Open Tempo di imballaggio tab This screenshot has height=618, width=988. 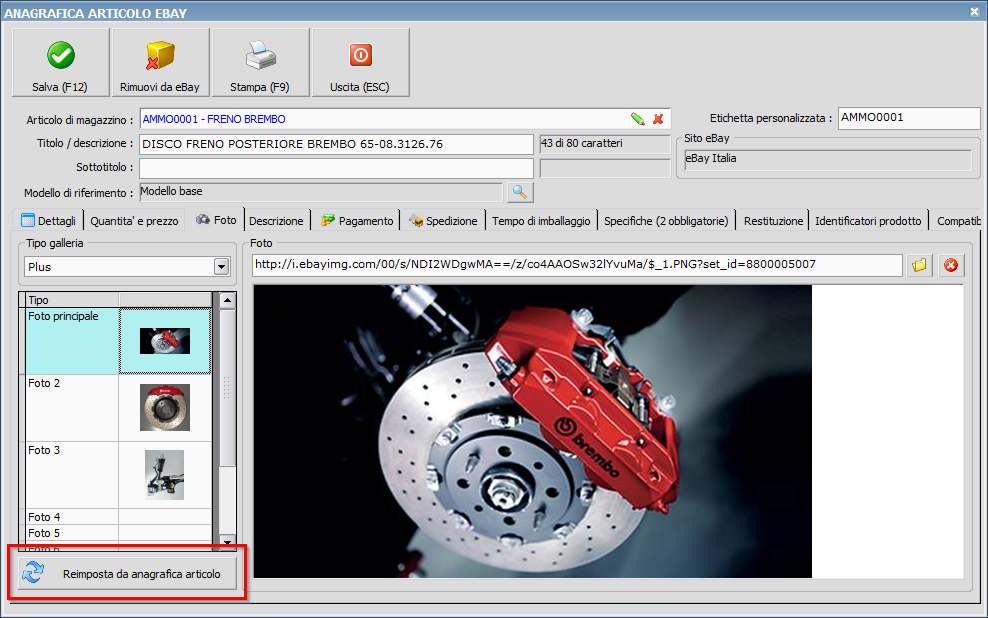(x=541, y=220)
